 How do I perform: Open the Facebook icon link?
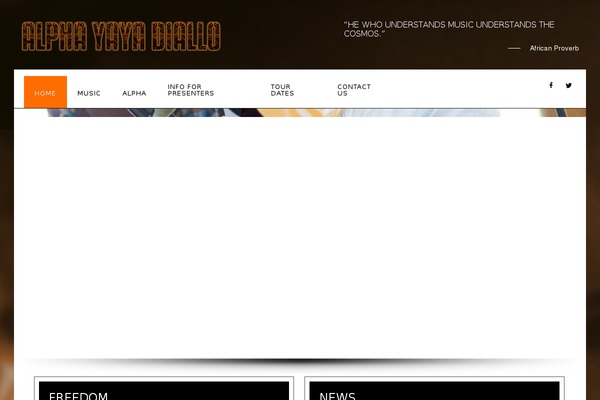[551, 85]
